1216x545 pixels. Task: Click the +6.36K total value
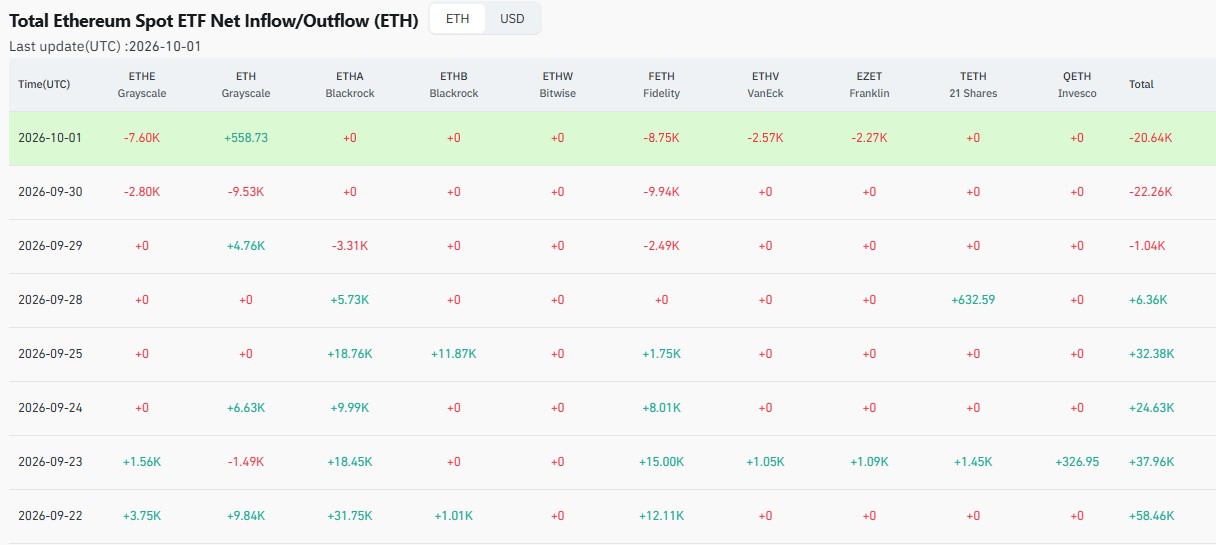point(1149,300)
